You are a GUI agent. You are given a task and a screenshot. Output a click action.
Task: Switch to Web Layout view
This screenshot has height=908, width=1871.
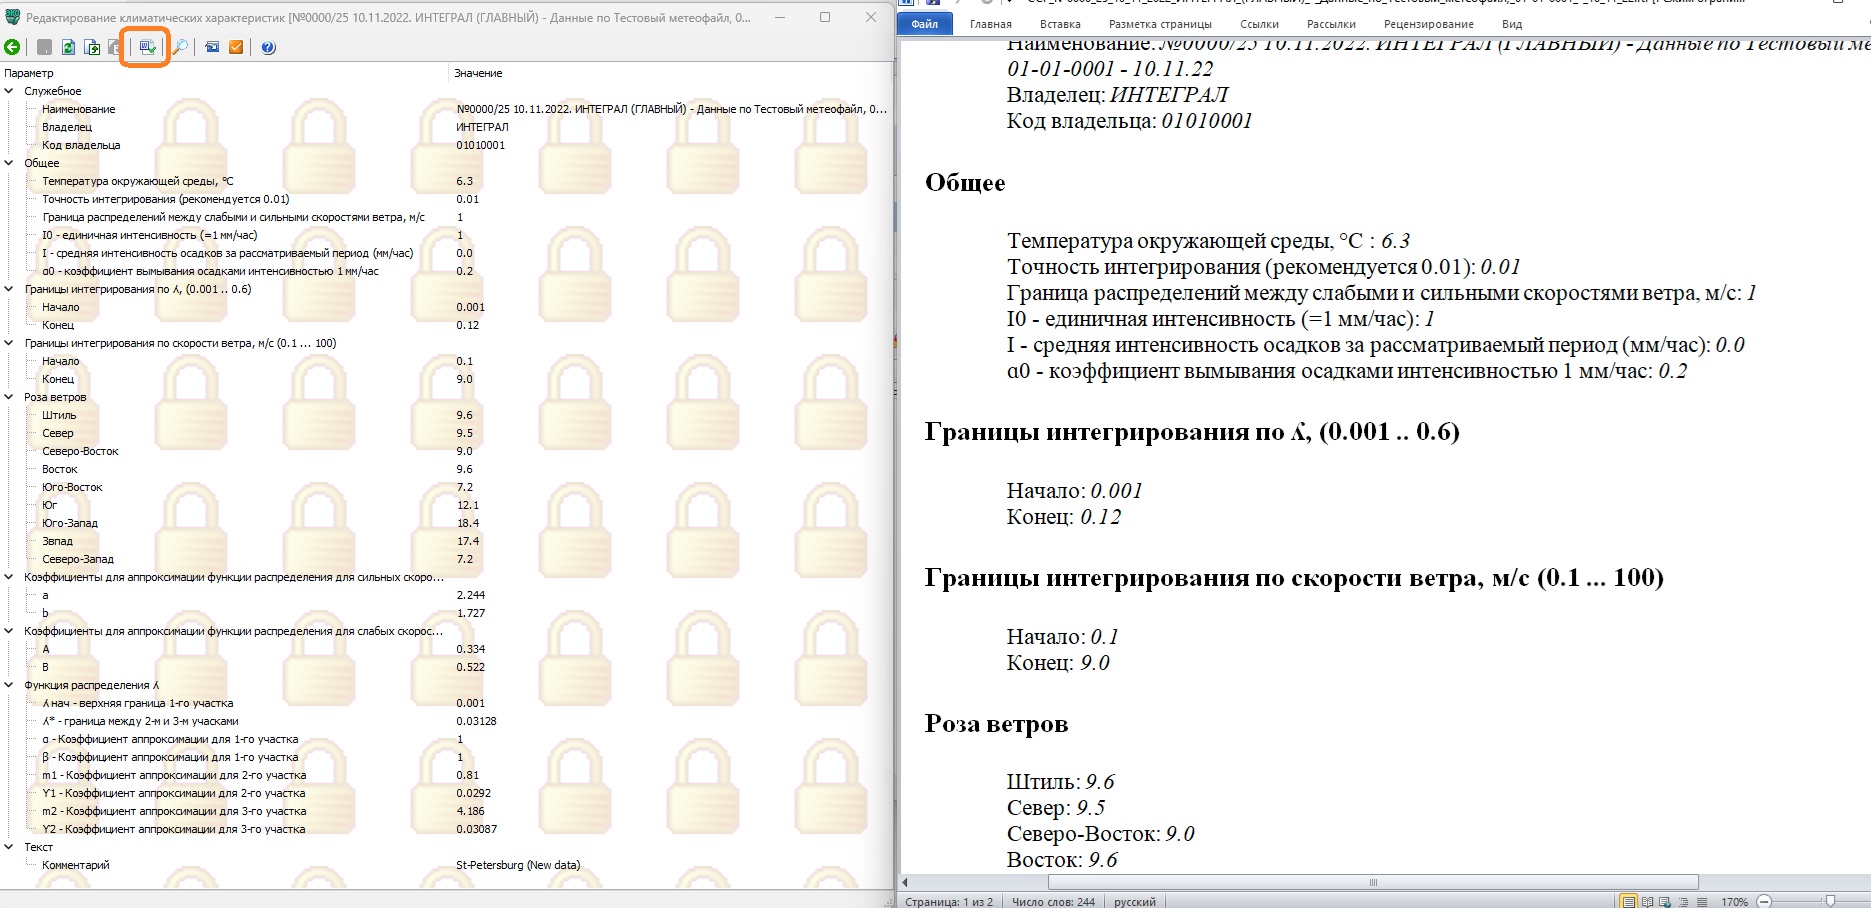point(1666,902)
